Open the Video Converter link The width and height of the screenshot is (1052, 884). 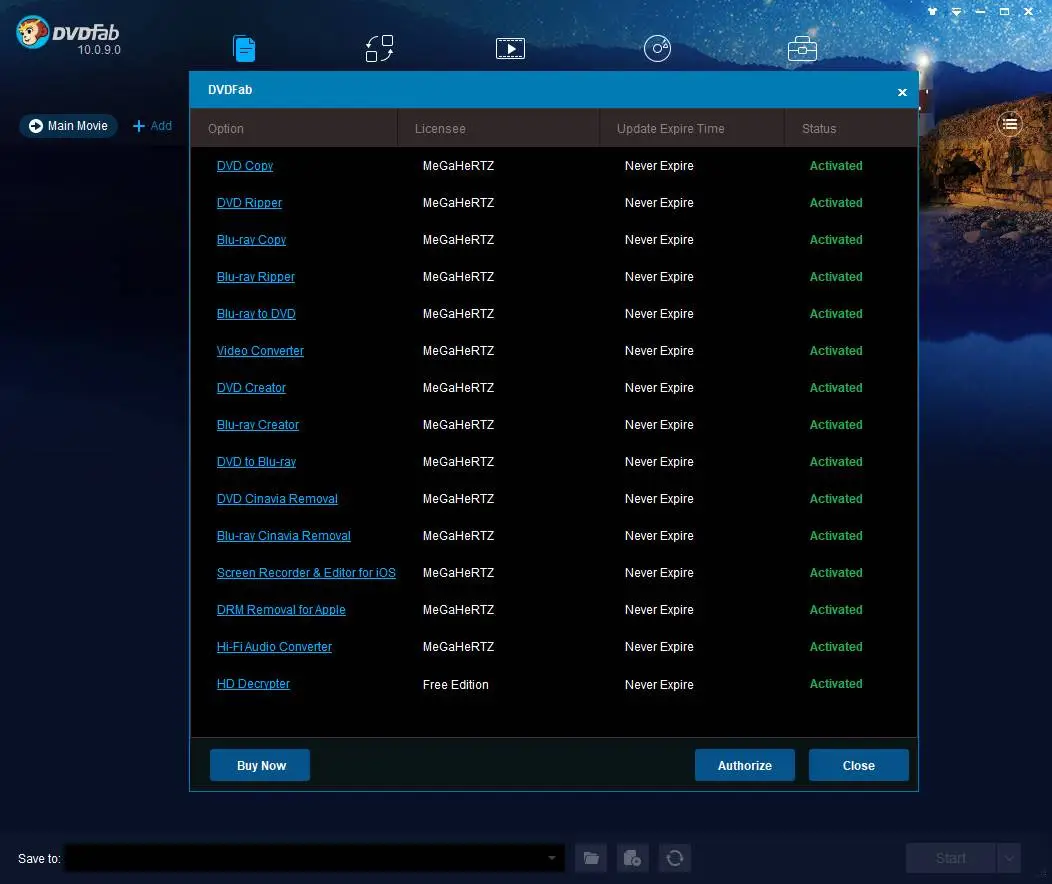[x=260, y=350]
